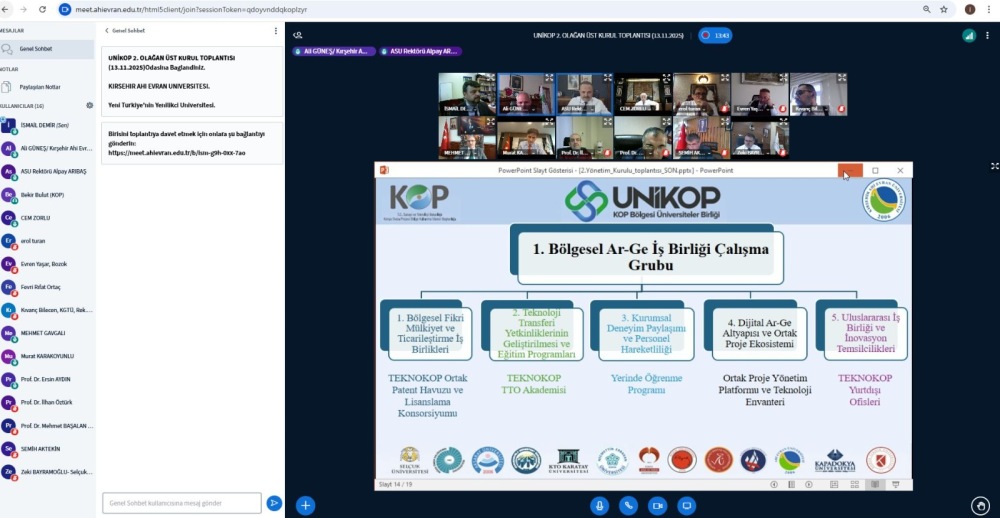The width and height of the screenshot is (1000, 518).
Task: Open the users list settings gear
Action: point(89,105)
